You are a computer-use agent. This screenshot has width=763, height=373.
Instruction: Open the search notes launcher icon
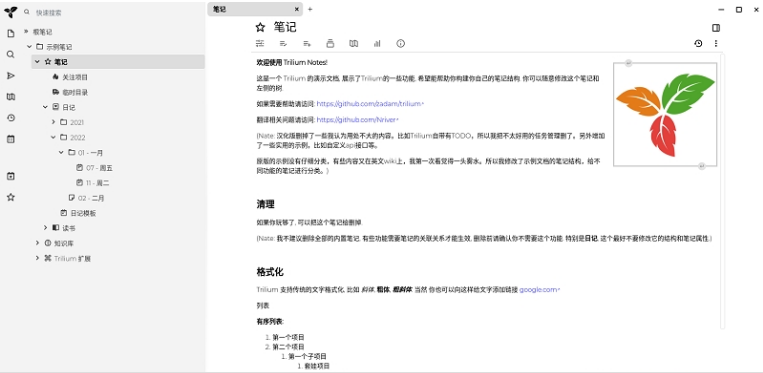coord(11,54)
